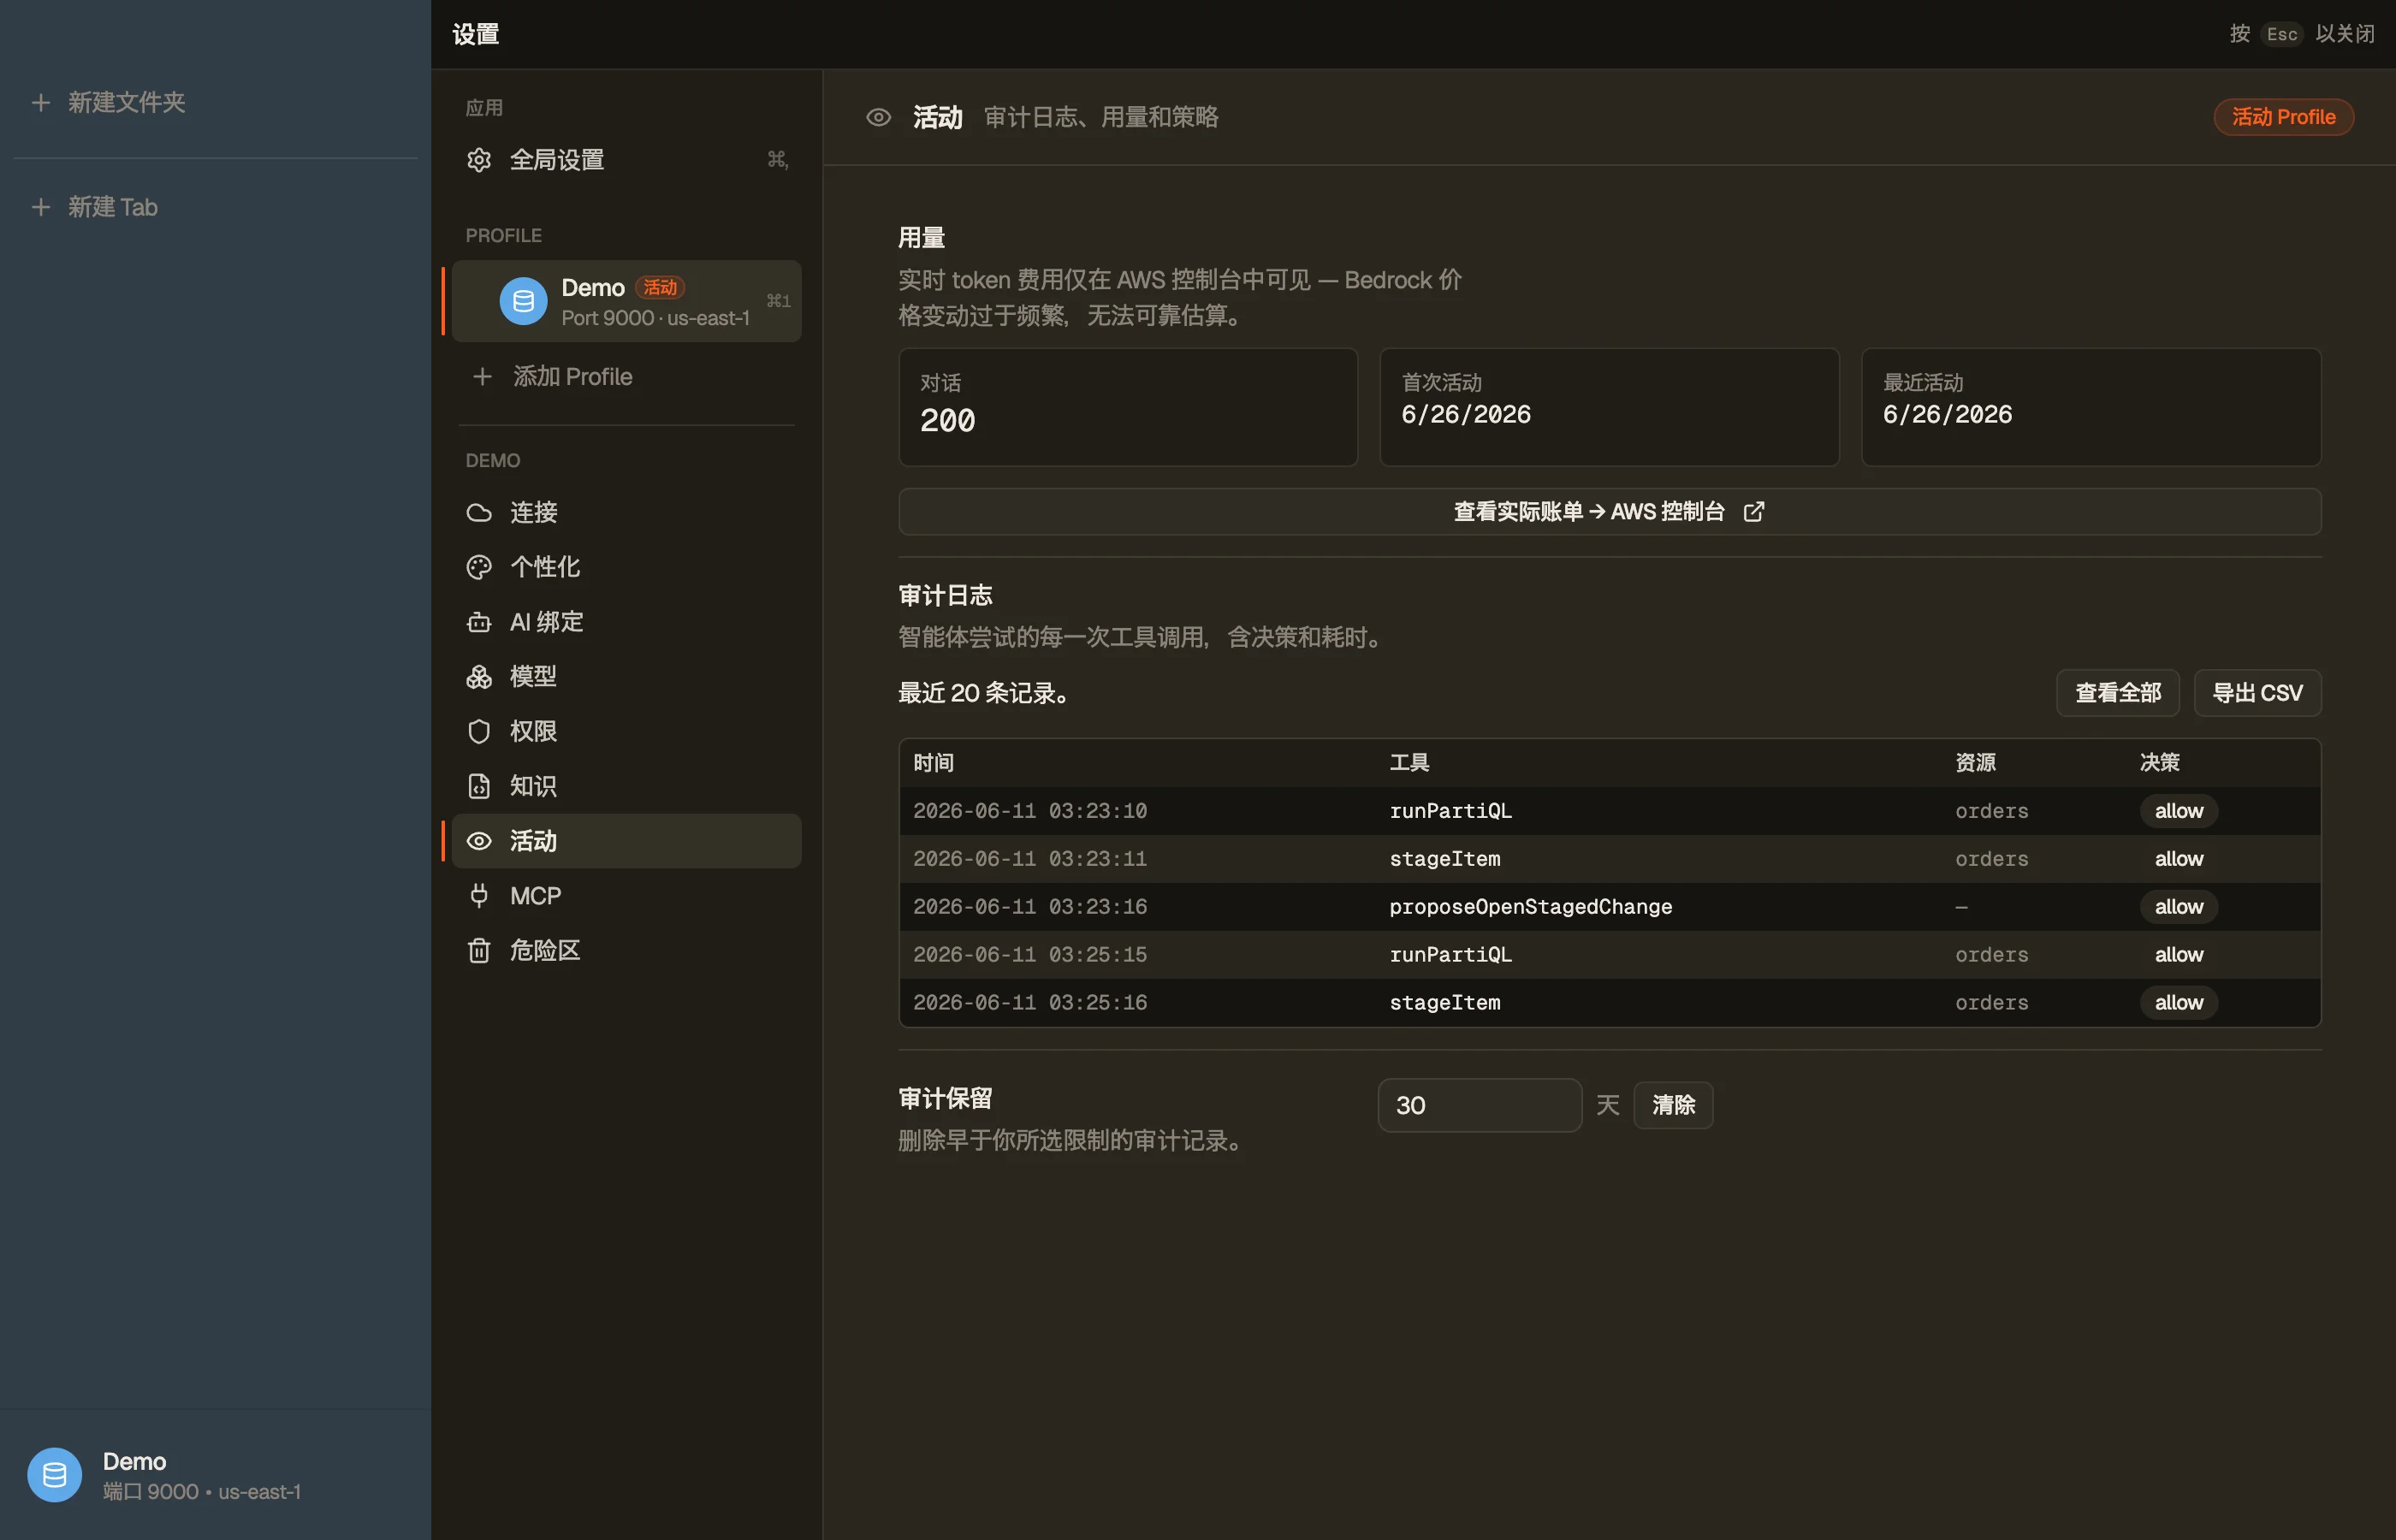Click the trash icon beside 危险区
Screen dimensions: 2396x1540
[x=479, y=950]
